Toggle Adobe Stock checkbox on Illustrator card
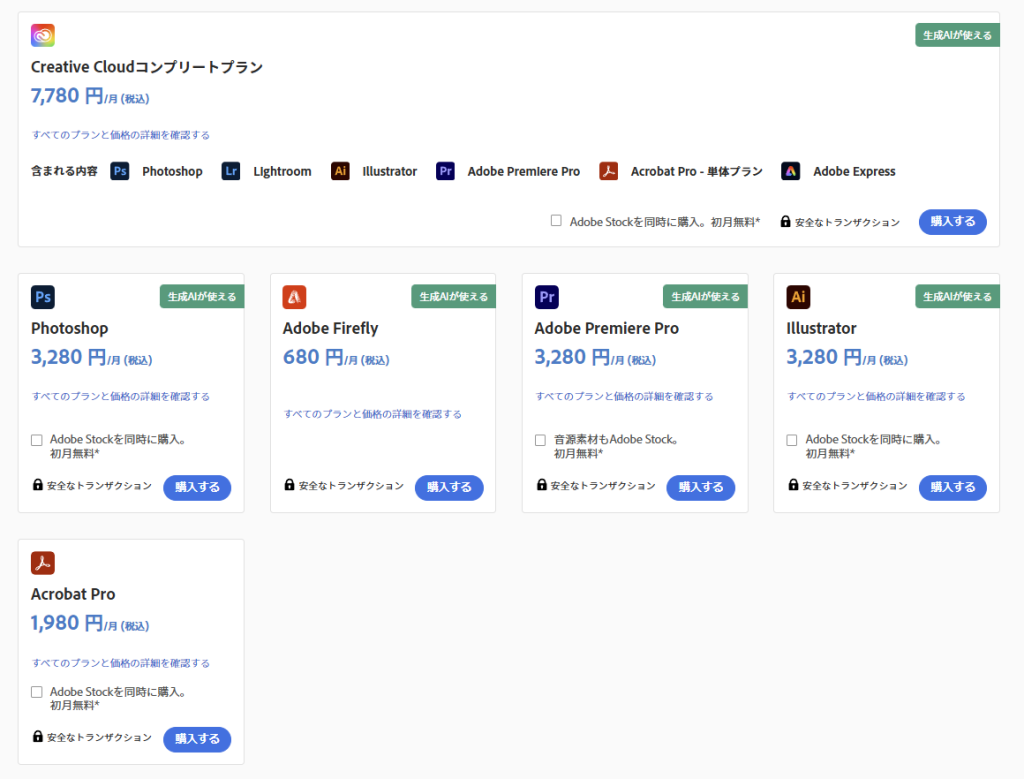Screen dimensions: 1024x779 point(792,440)
